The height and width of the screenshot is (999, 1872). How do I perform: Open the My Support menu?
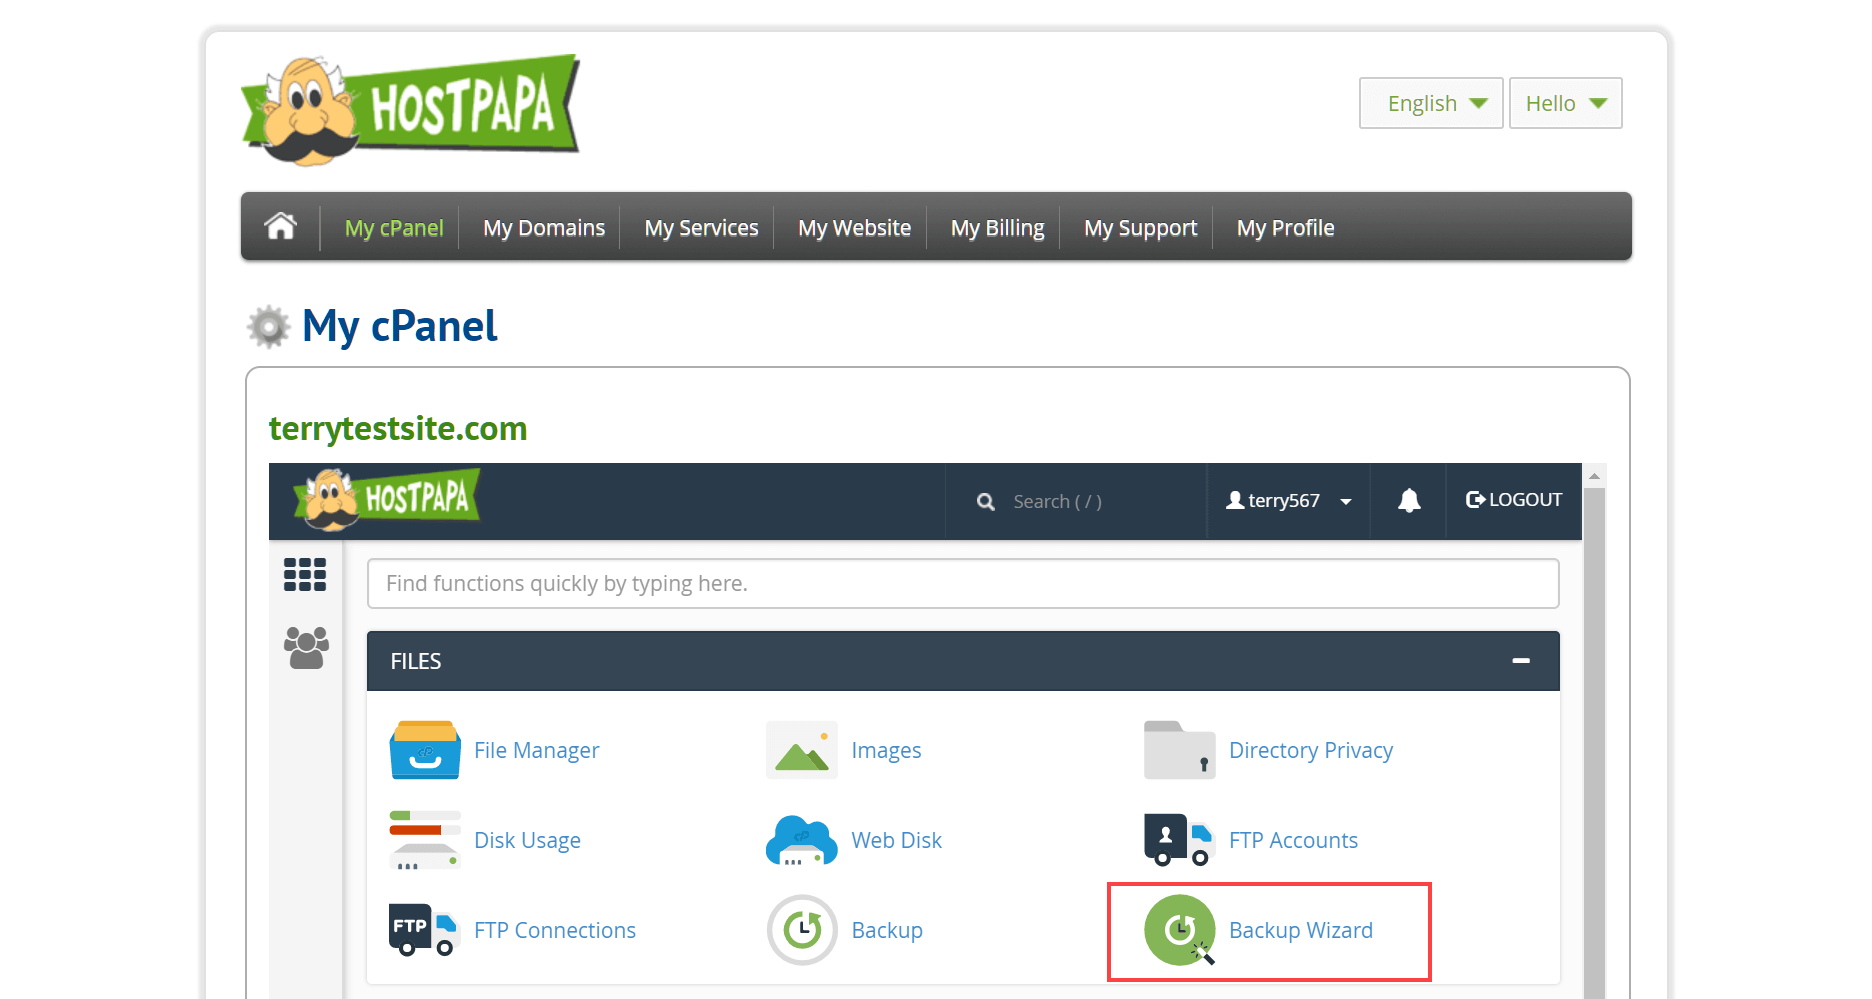pyautogui.click(x=1141, y=228)
